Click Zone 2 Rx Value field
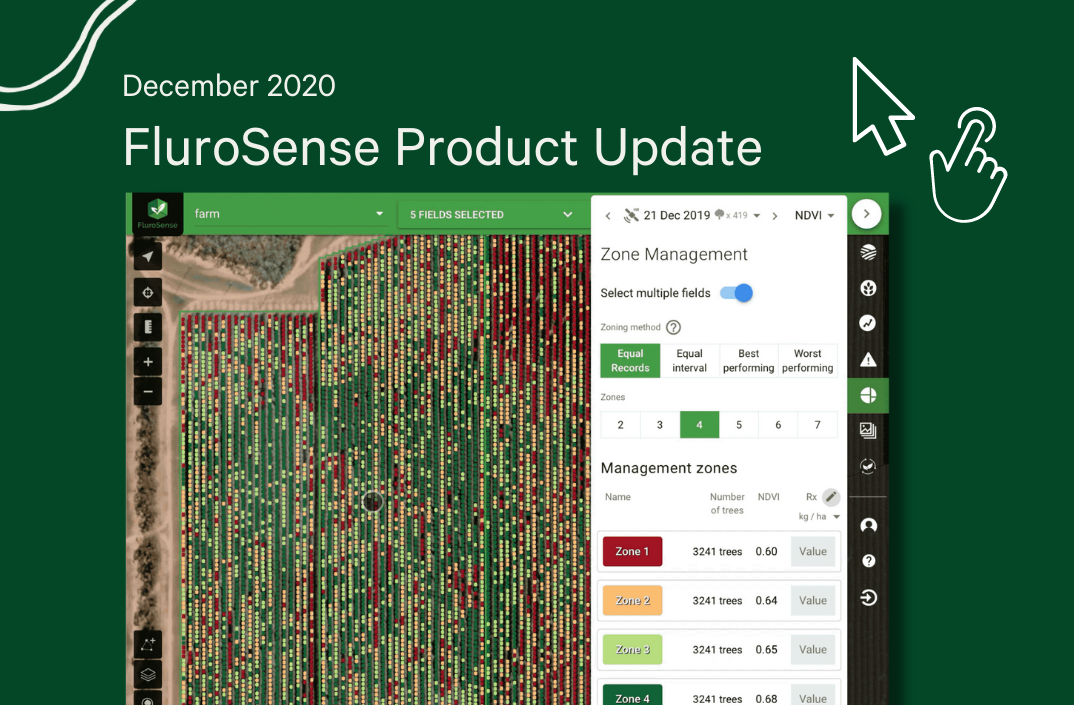 pos(813,601)
